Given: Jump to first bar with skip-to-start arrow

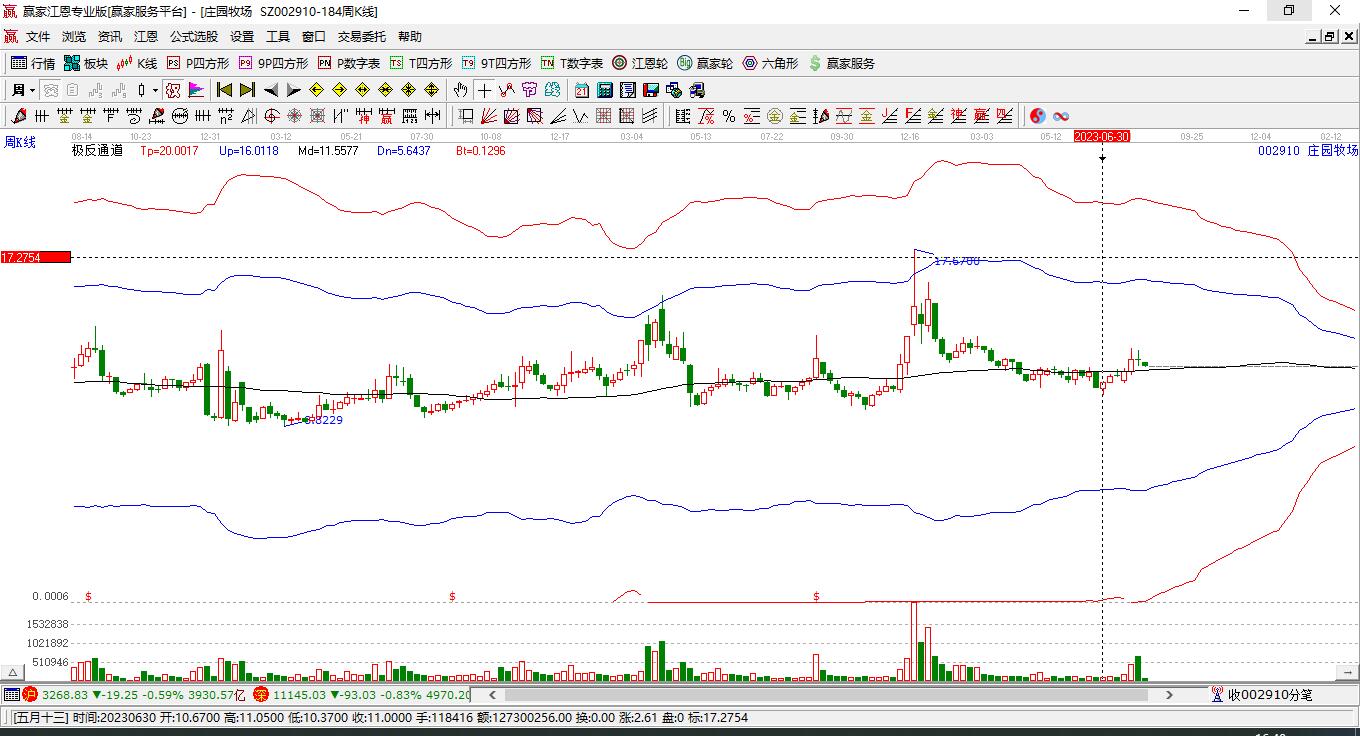Looking at the screenshot, I should click(225, 90).
